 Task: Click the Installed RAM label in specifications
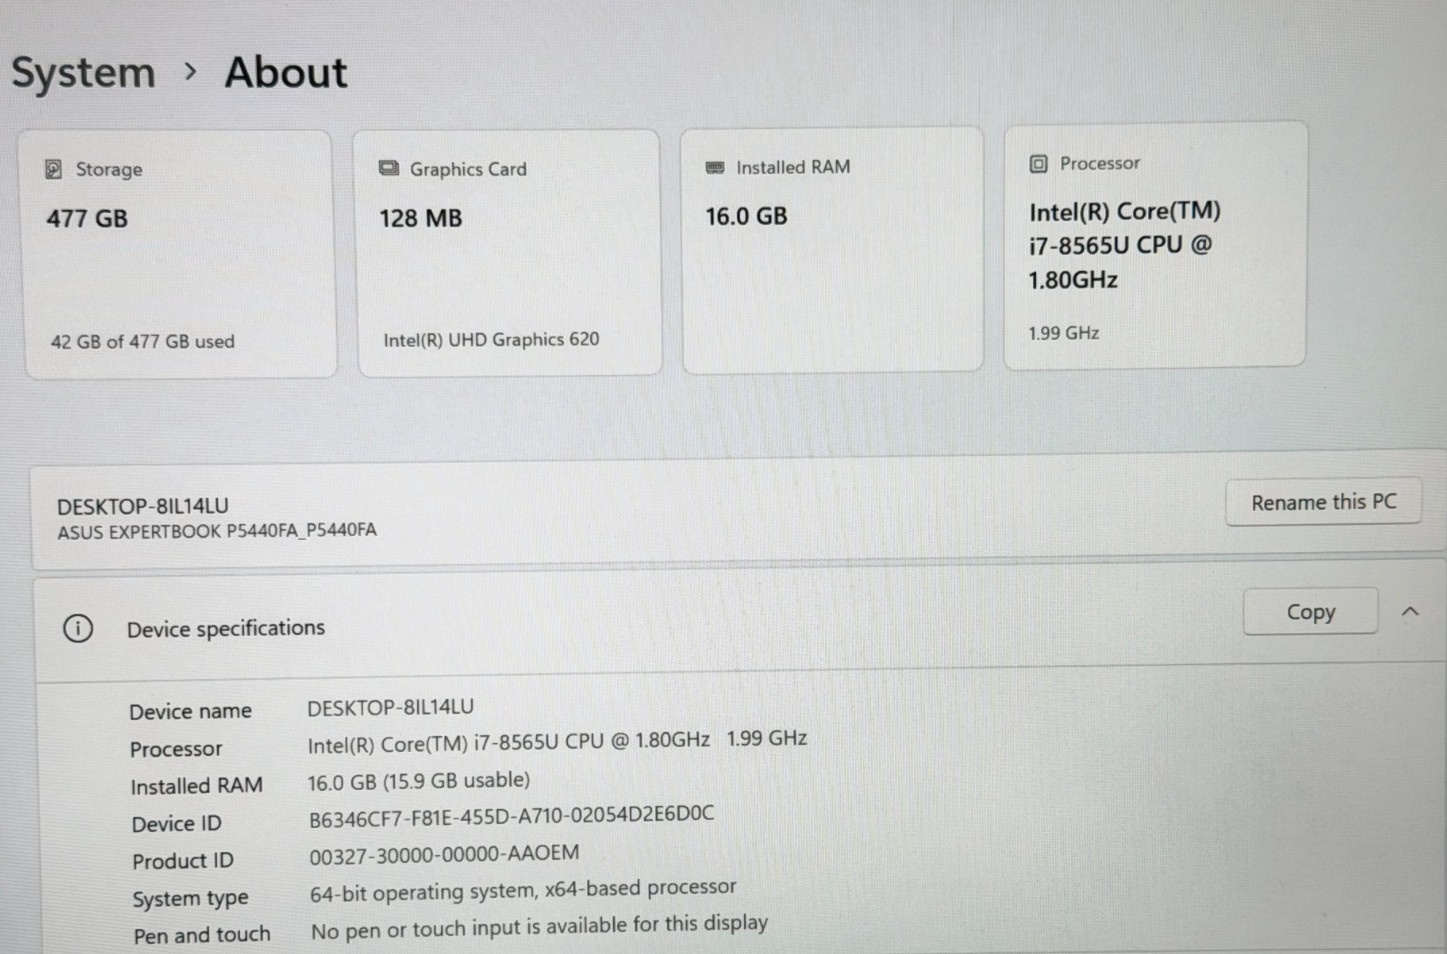pos(196,786)
